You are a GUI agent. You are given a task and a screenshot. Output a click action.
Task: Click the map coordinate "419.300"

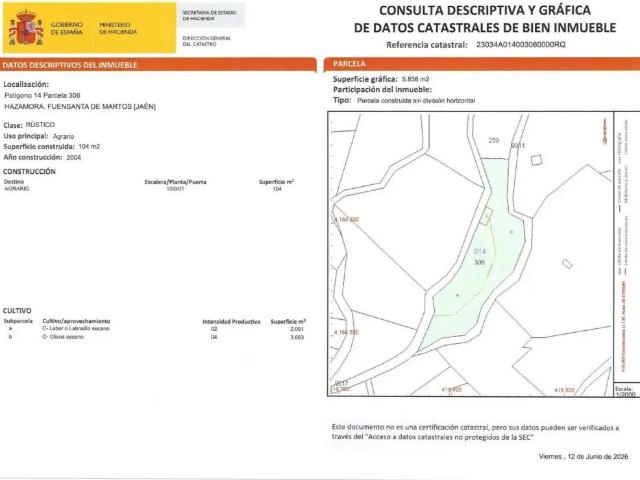coord(564,390)
